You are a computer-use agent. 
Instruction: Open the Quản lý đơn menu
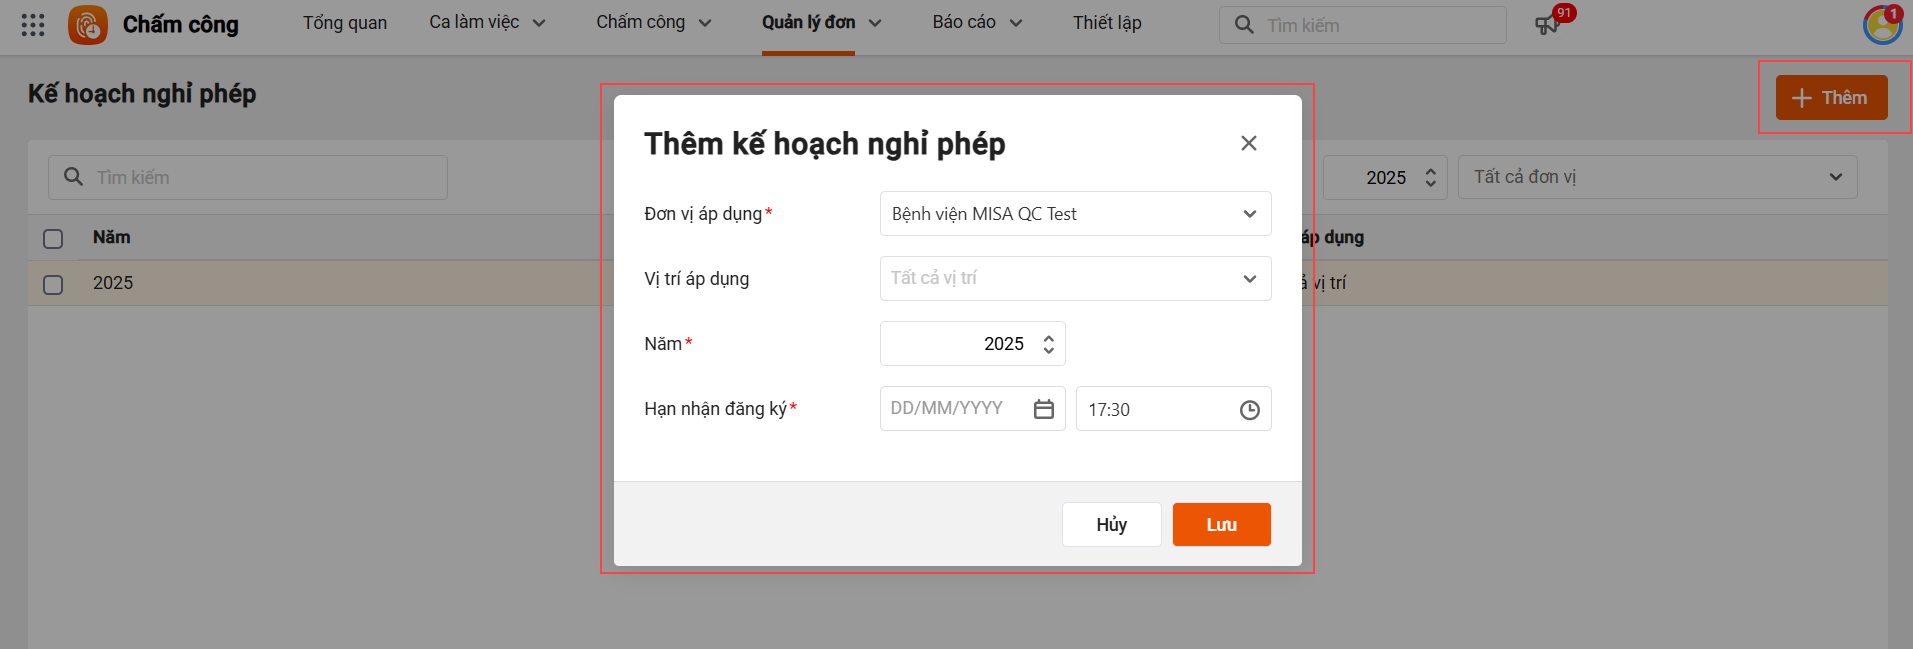pos(821,23)
